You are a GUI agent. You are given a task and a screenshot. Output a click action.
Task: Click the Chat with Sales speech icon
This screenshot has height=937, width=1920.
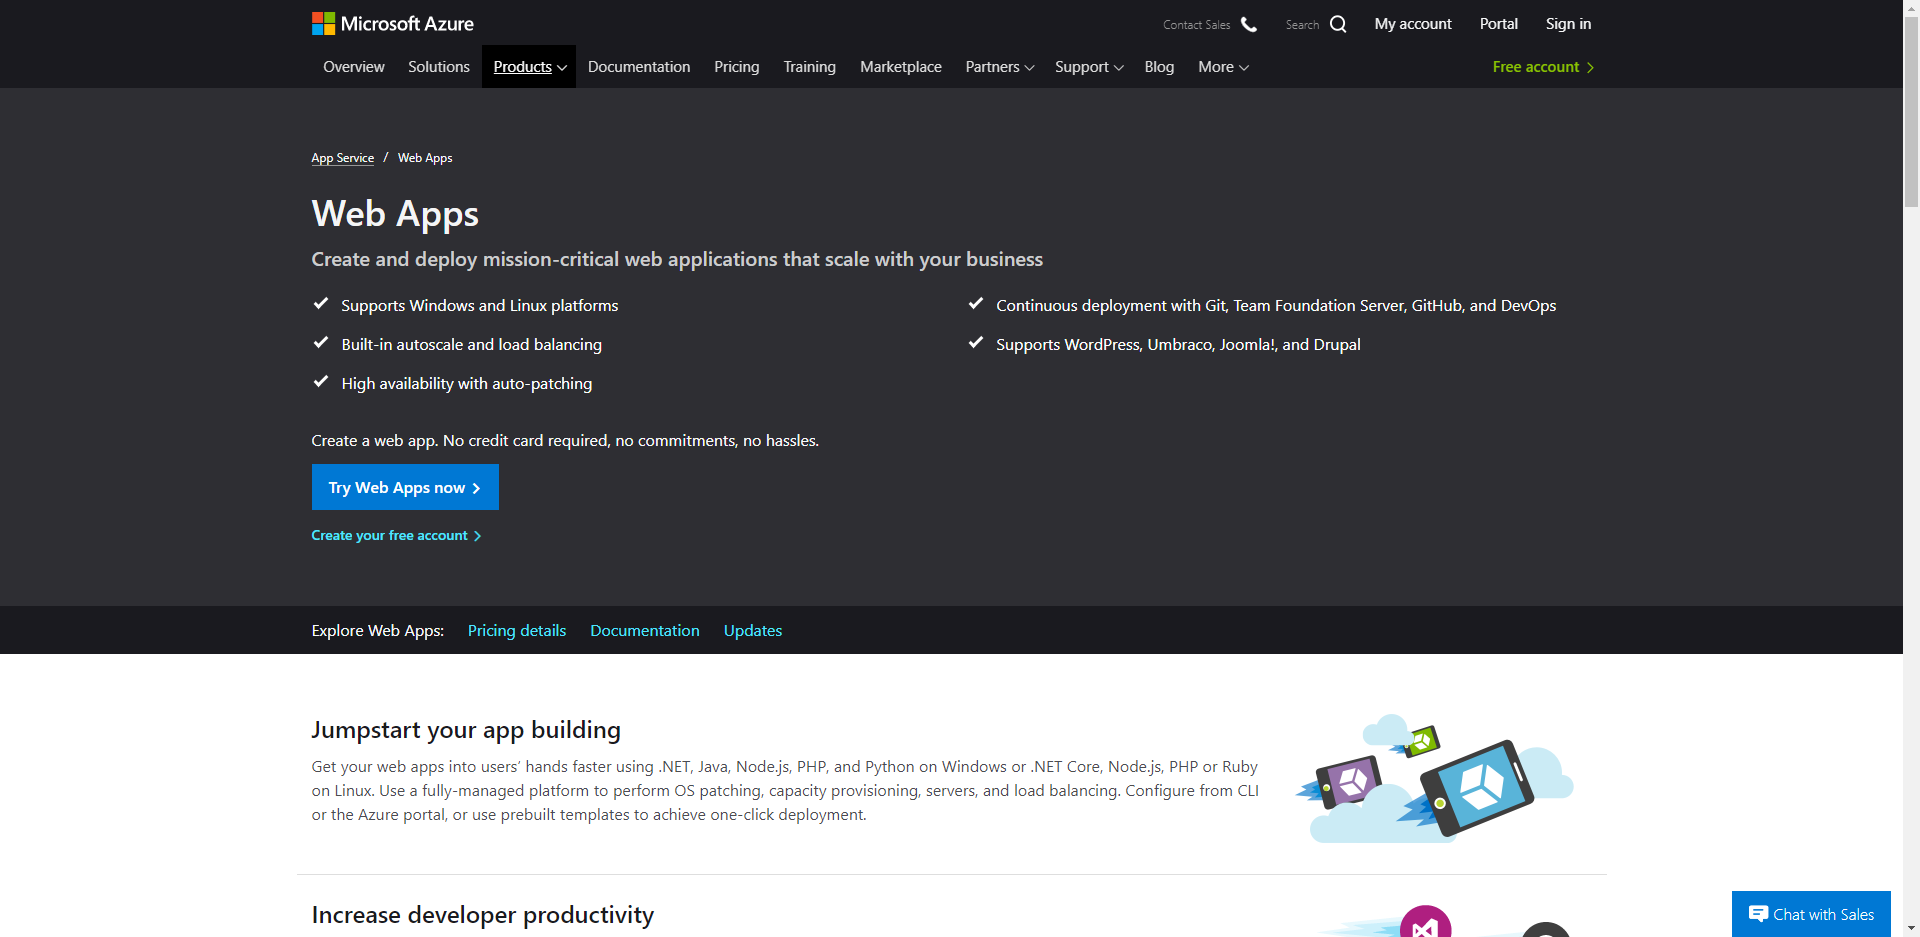click(1757, 914)
